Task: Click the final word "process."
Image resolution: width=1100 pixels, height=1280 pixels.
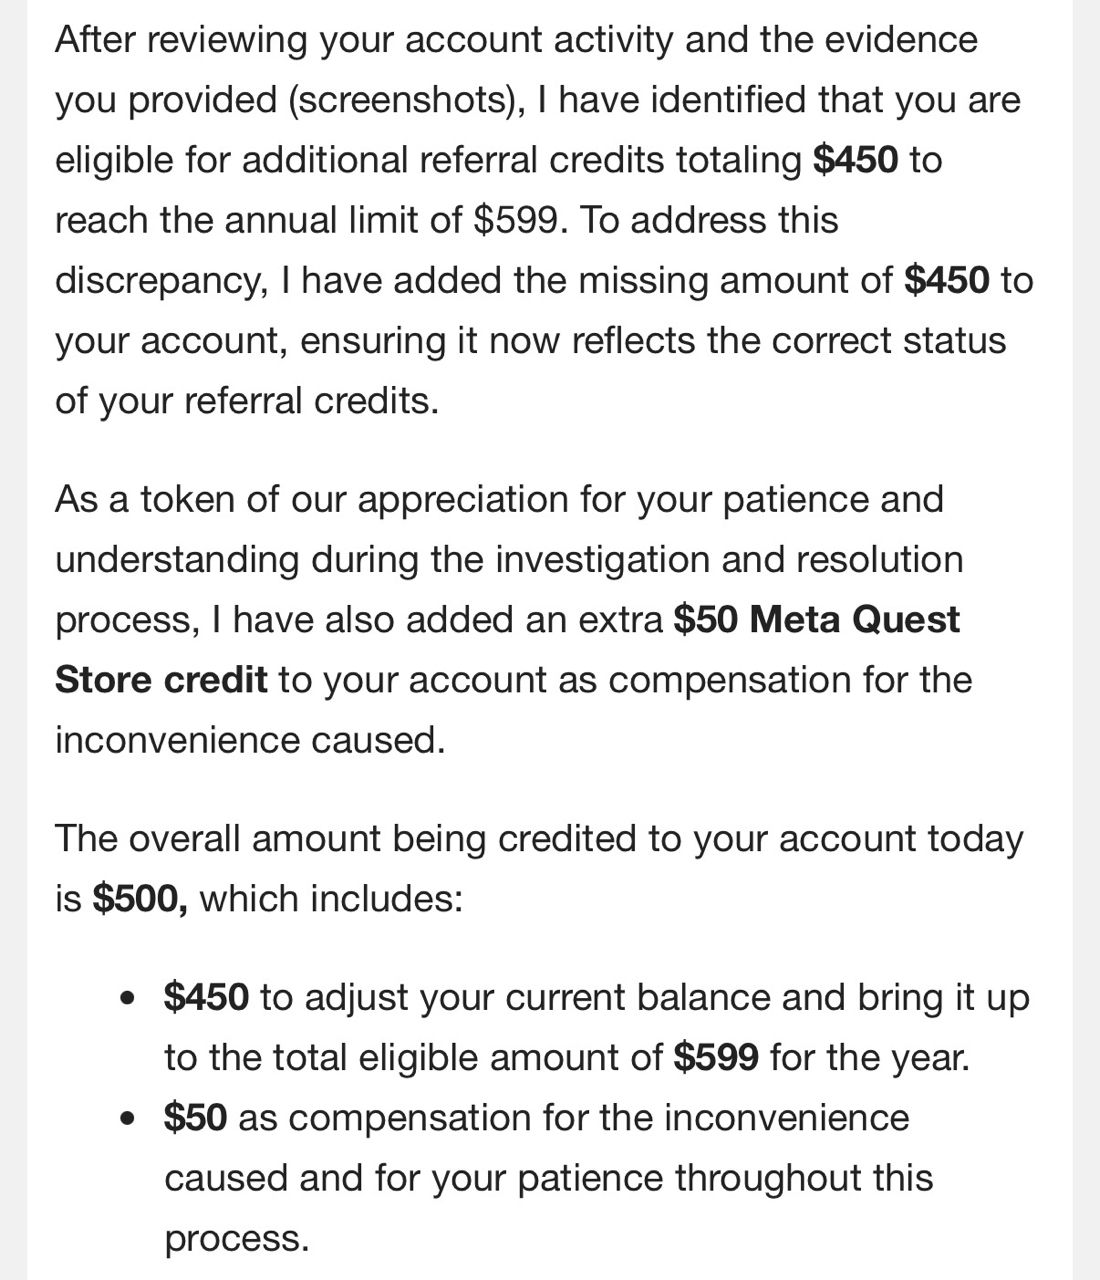Action: 237,1238
